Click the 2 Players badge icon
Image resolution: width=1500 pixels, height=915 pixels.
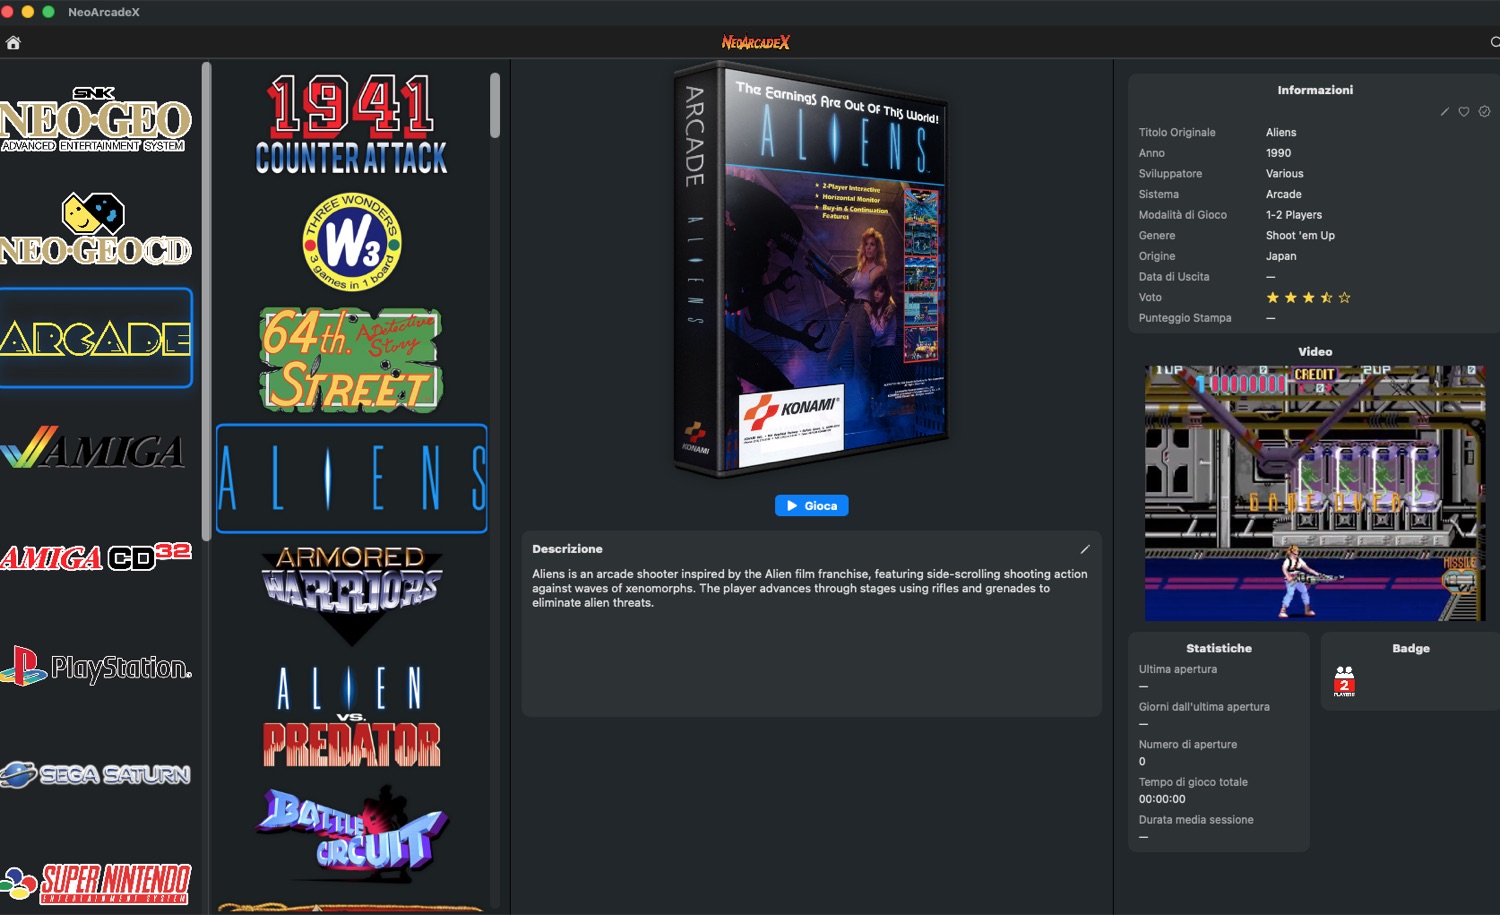click(1344, 681)
